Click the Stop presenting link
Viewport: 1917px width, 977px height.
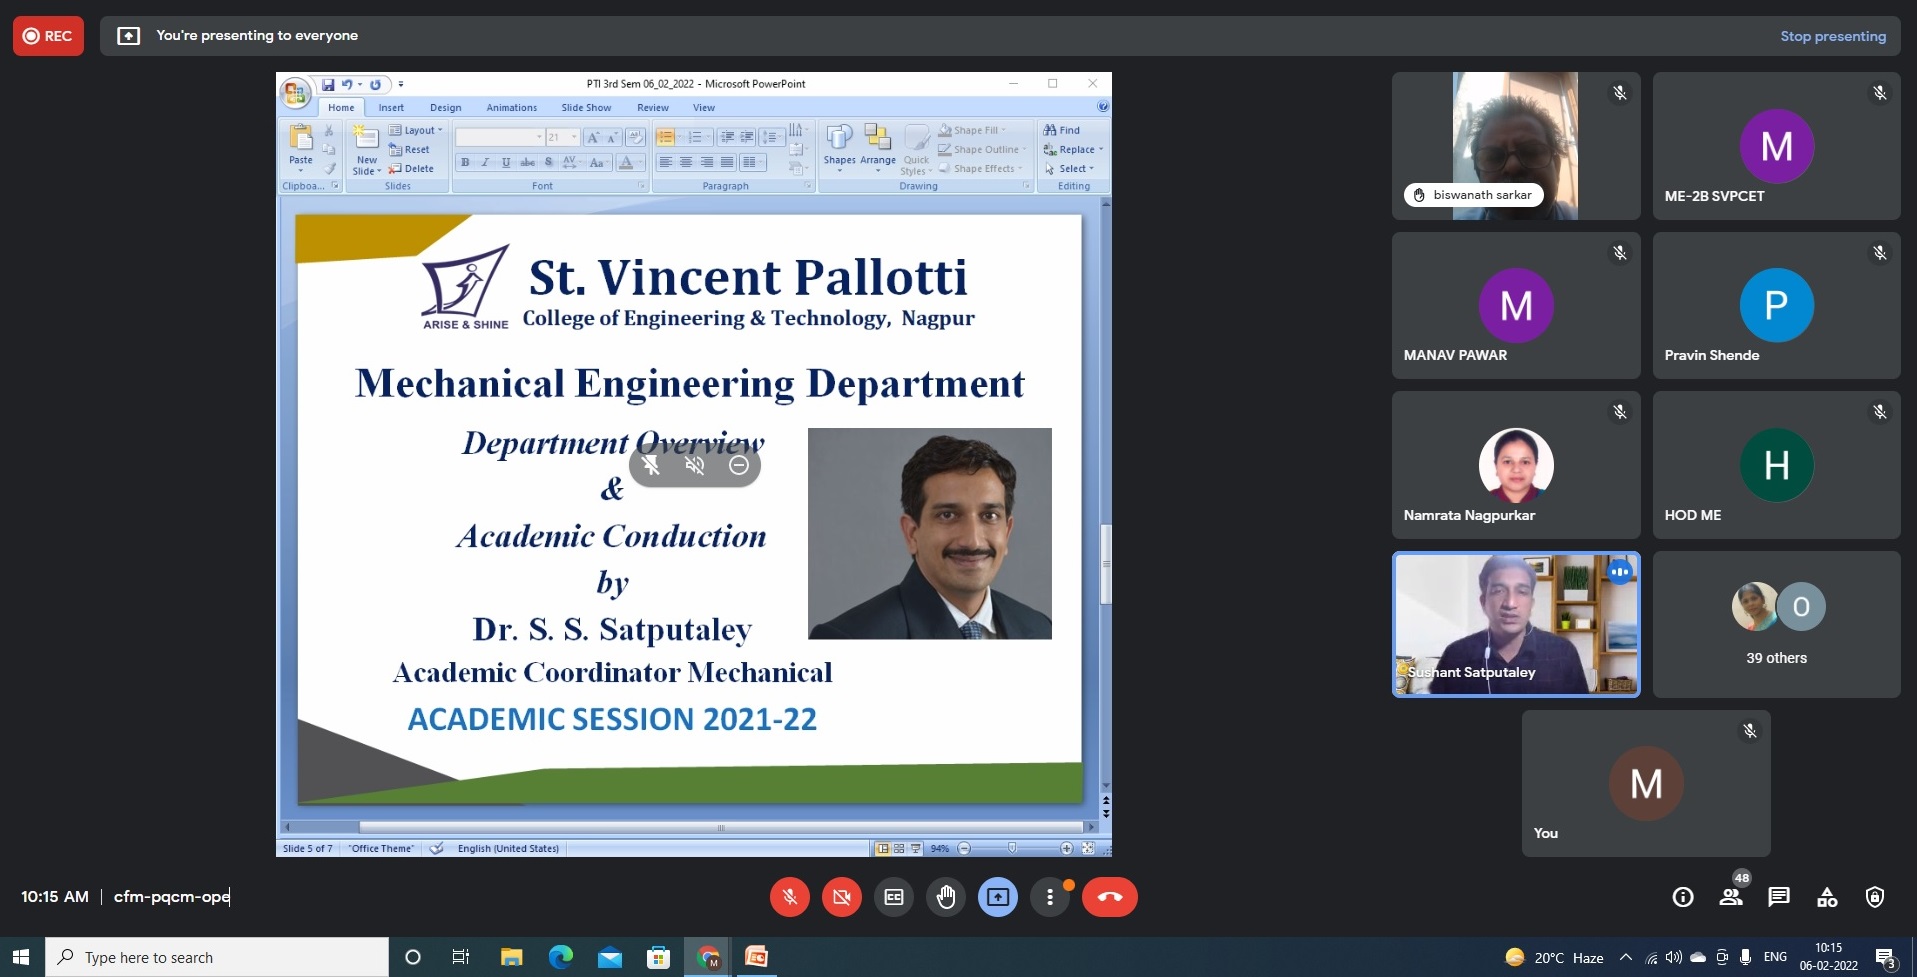click(x=1833, y=36)
